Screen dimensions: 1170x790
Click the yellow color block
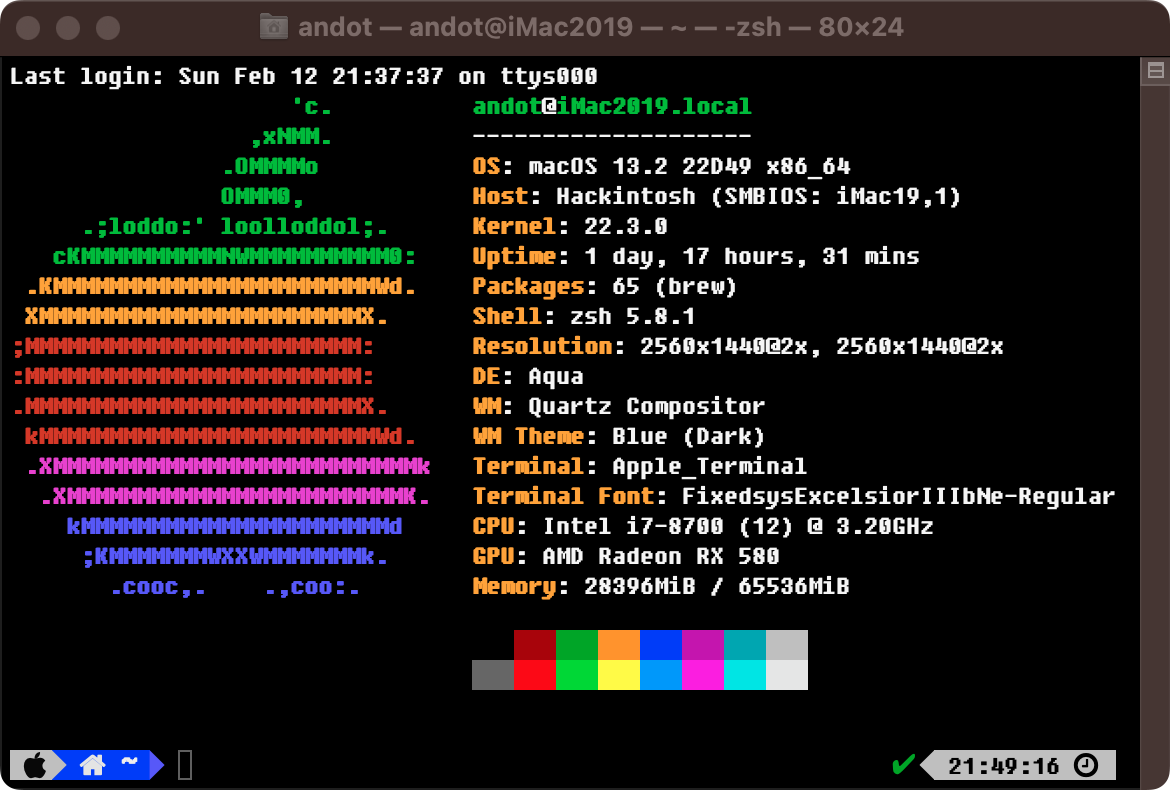[x=619, y=675]
